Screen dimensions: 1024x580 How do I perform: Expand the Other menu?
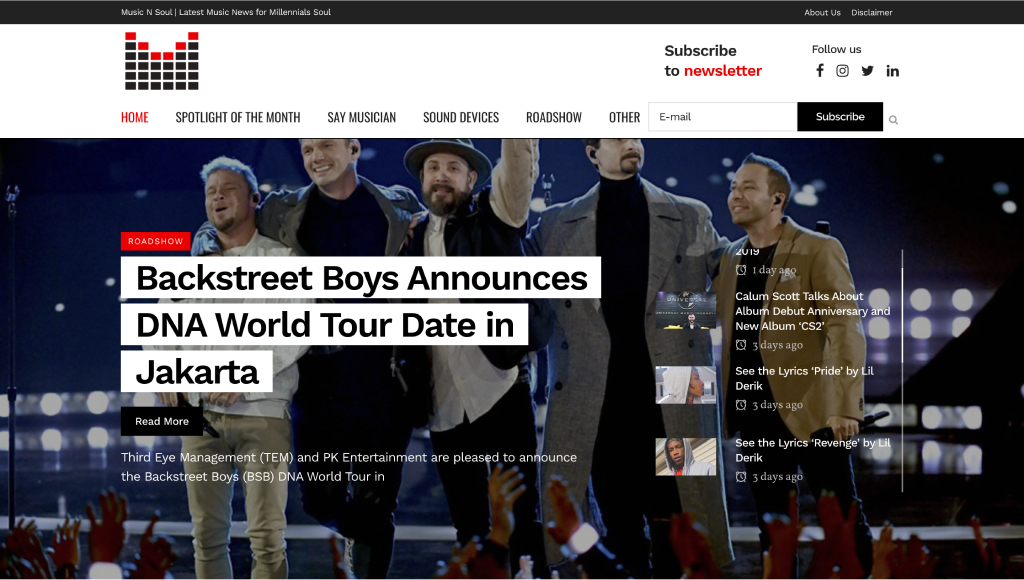[x=624, y=117]
